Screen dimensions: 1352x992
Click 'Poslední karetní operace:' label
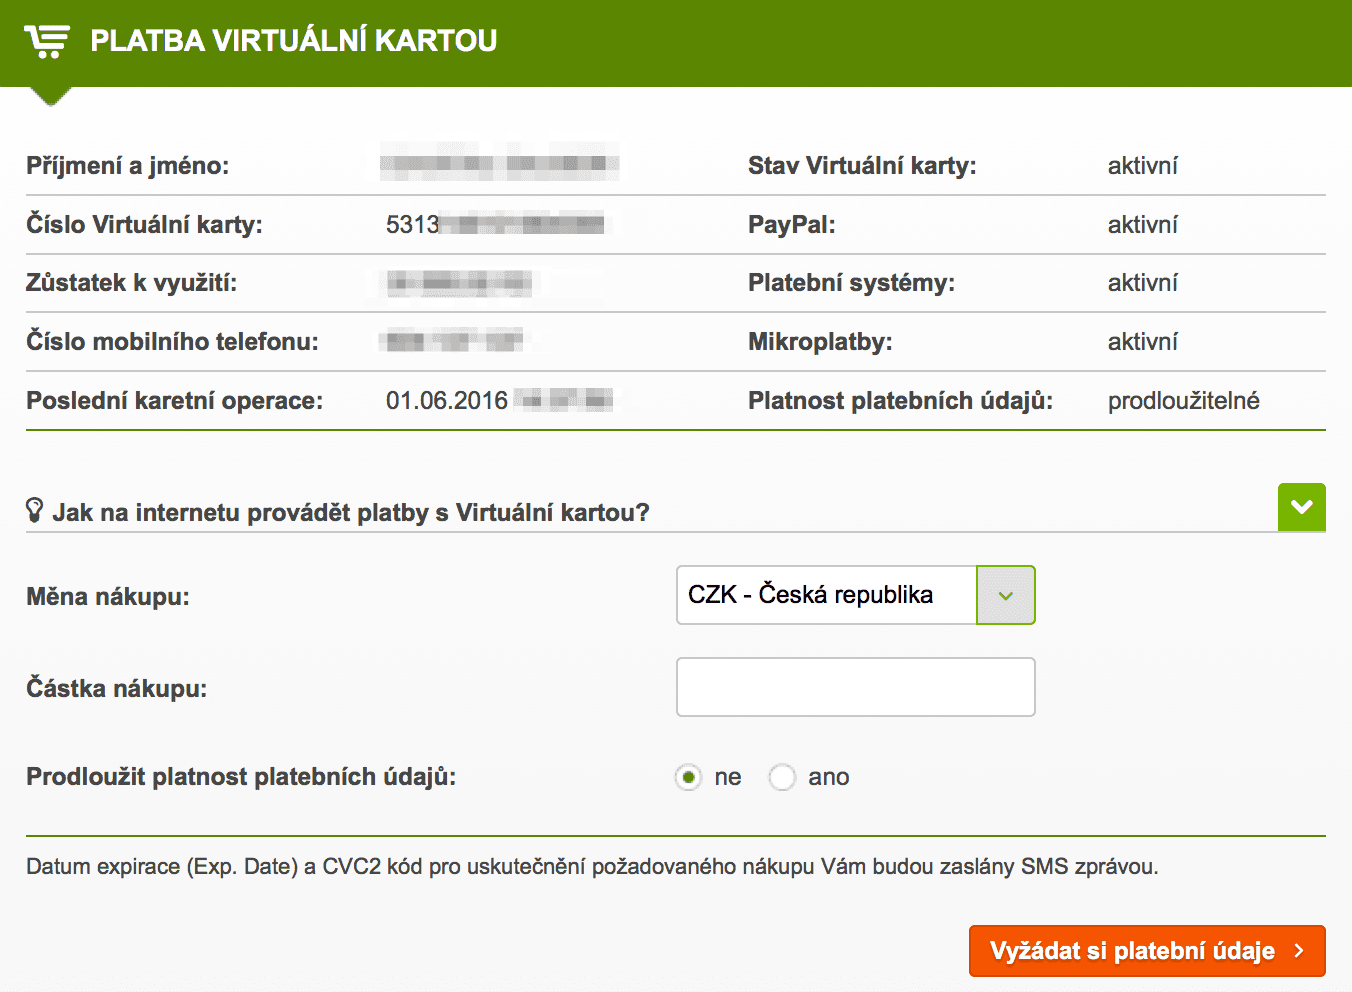(x=175, y=401)
